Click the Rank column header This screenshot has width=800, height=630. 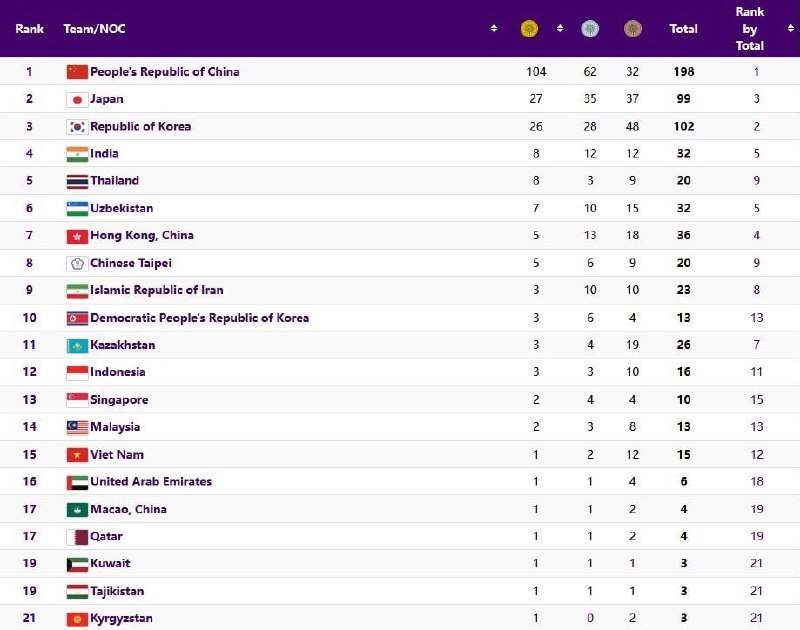tap(30, 29)
